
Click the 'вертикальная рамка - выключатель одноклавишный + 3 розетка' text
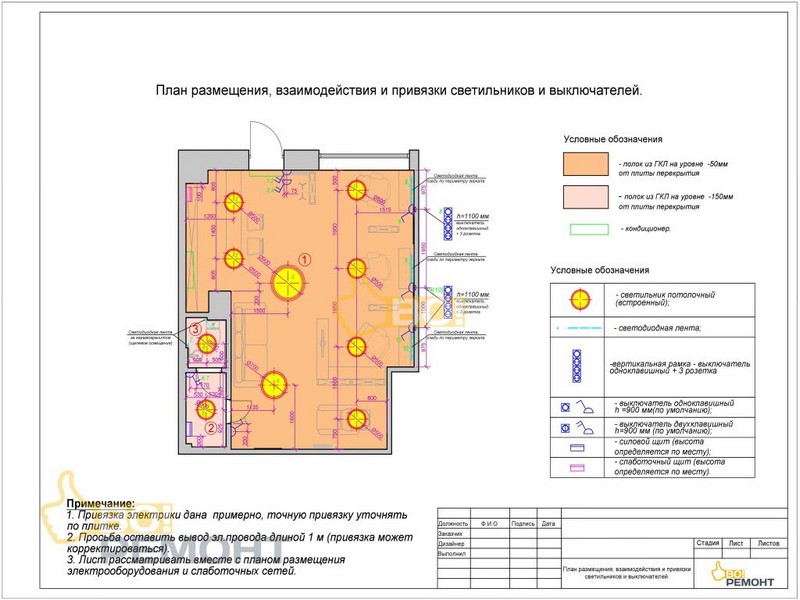coord(680,367)
